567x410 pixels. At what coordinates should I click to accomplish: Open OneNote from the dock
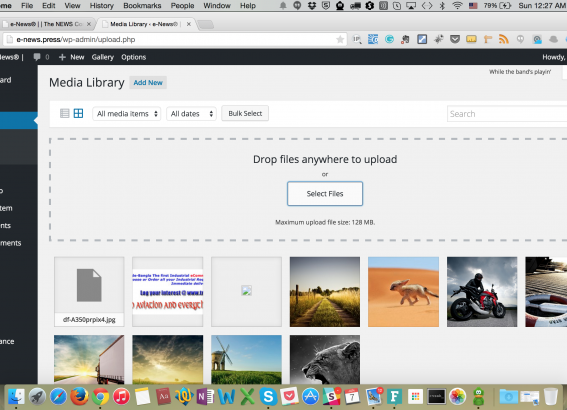tap(205, 397)
